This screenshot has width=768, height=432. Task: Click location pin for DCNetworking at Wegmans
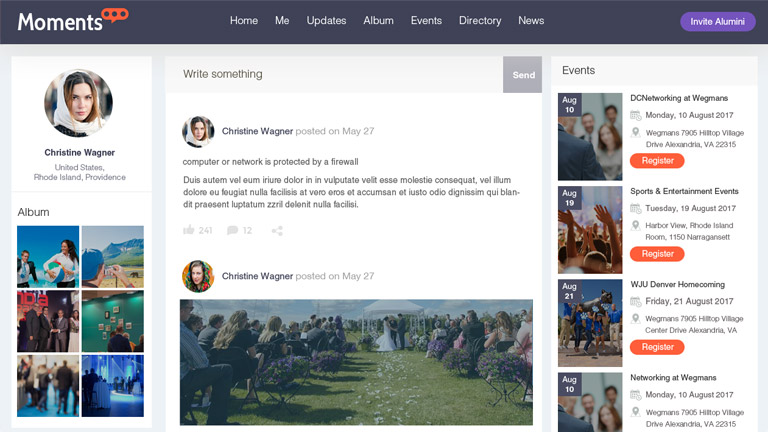click(x=635, y=132)
